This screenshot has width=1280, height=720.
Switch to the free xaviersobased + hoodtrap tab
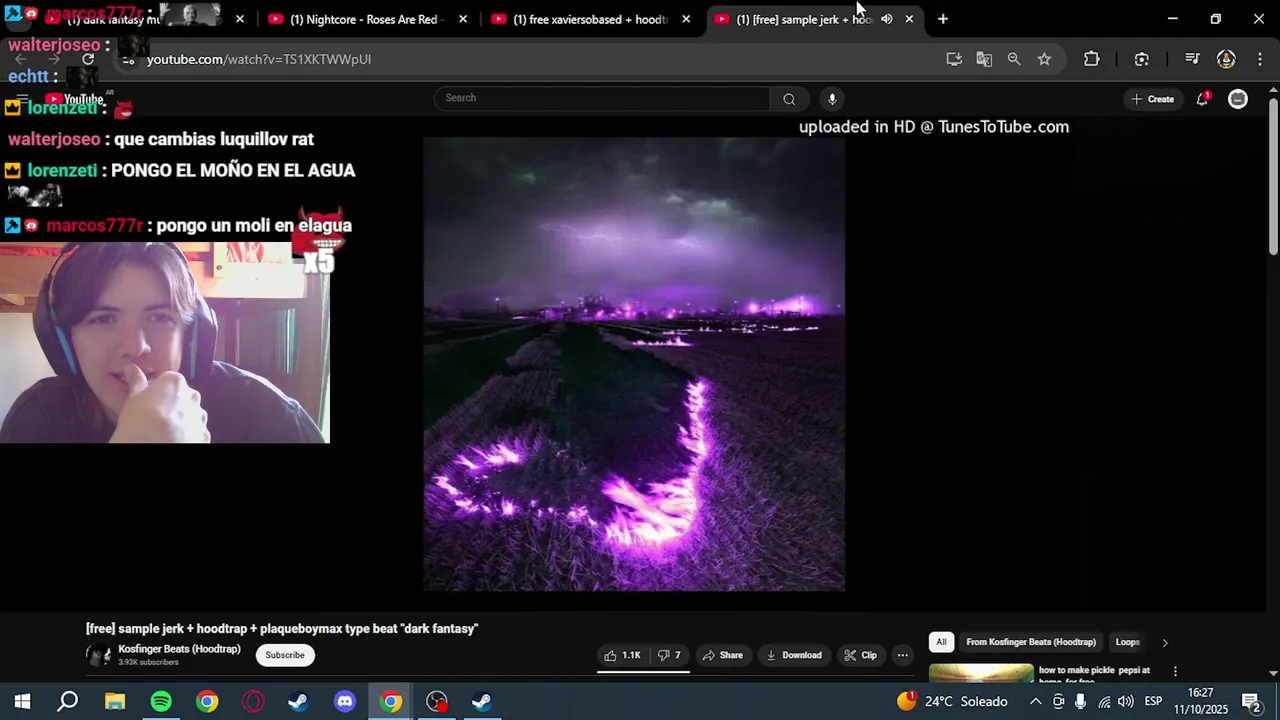click(x=590, y=19)
